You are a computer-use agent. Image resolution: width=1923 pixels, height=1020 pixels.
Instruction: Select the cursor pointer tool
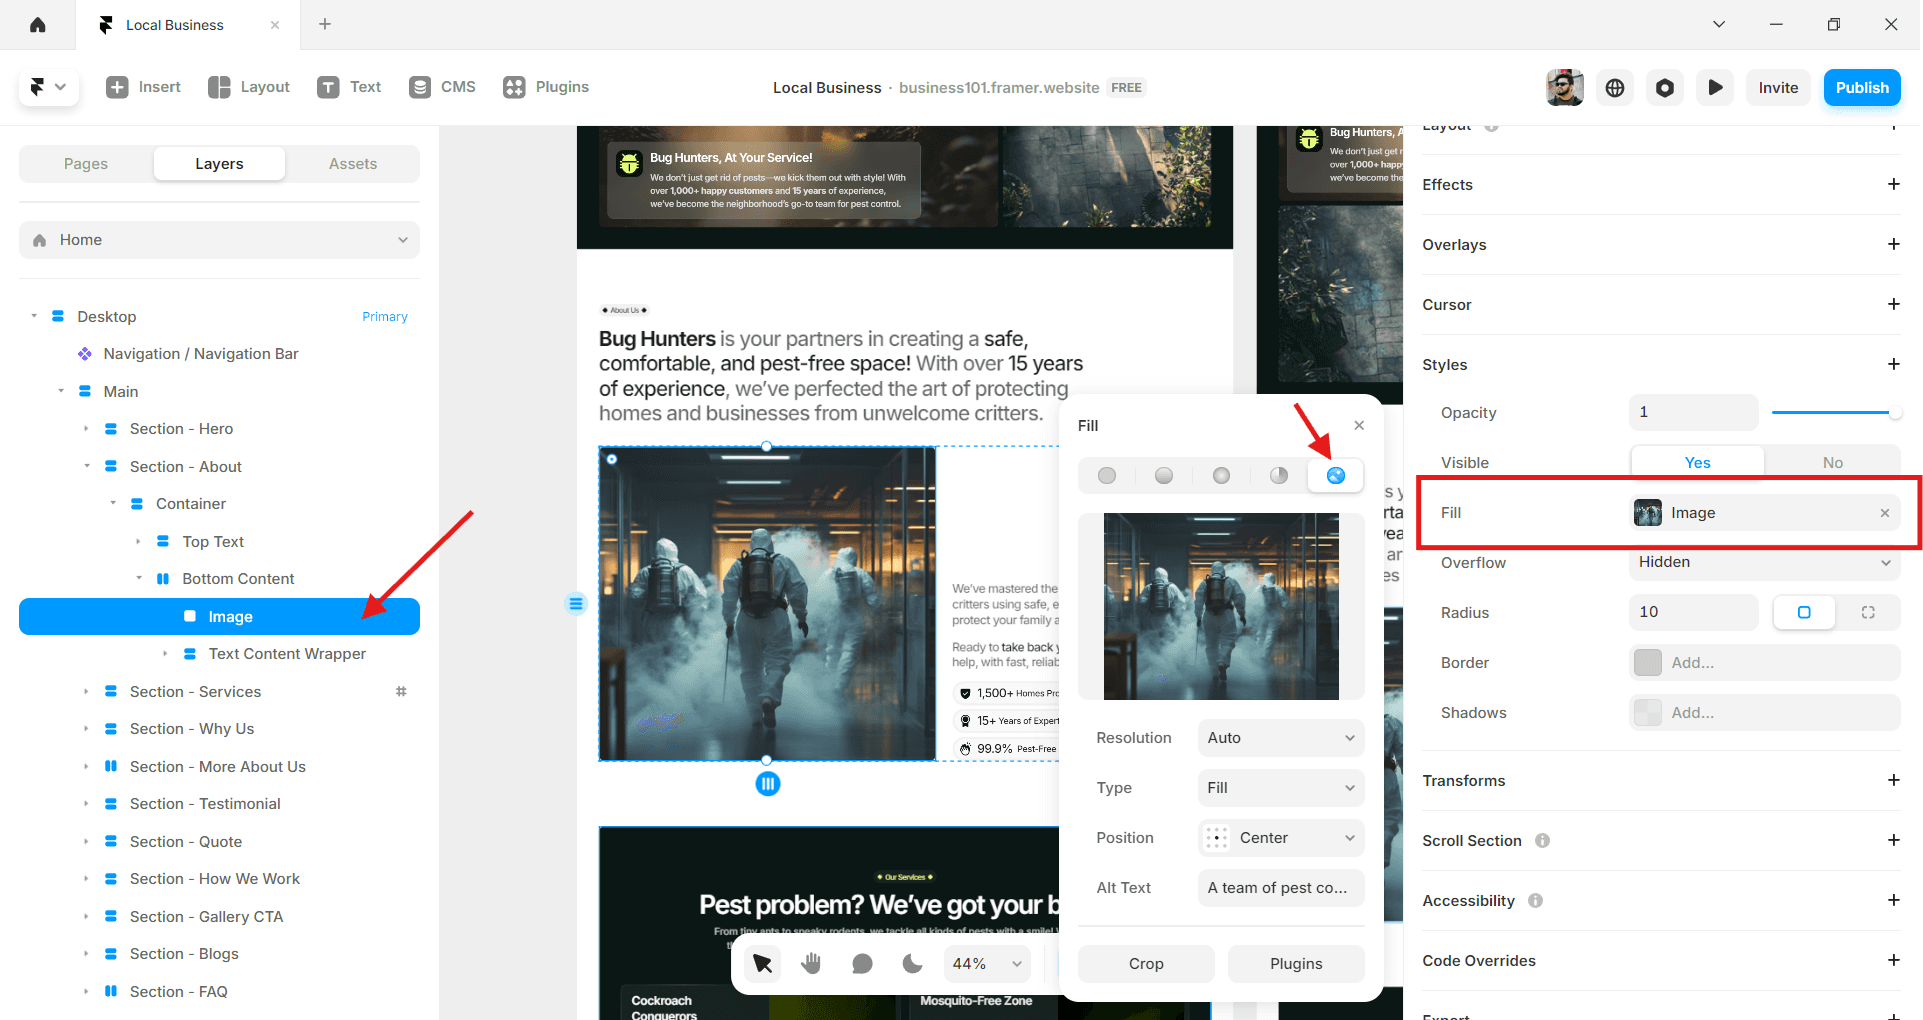(763, 963)
